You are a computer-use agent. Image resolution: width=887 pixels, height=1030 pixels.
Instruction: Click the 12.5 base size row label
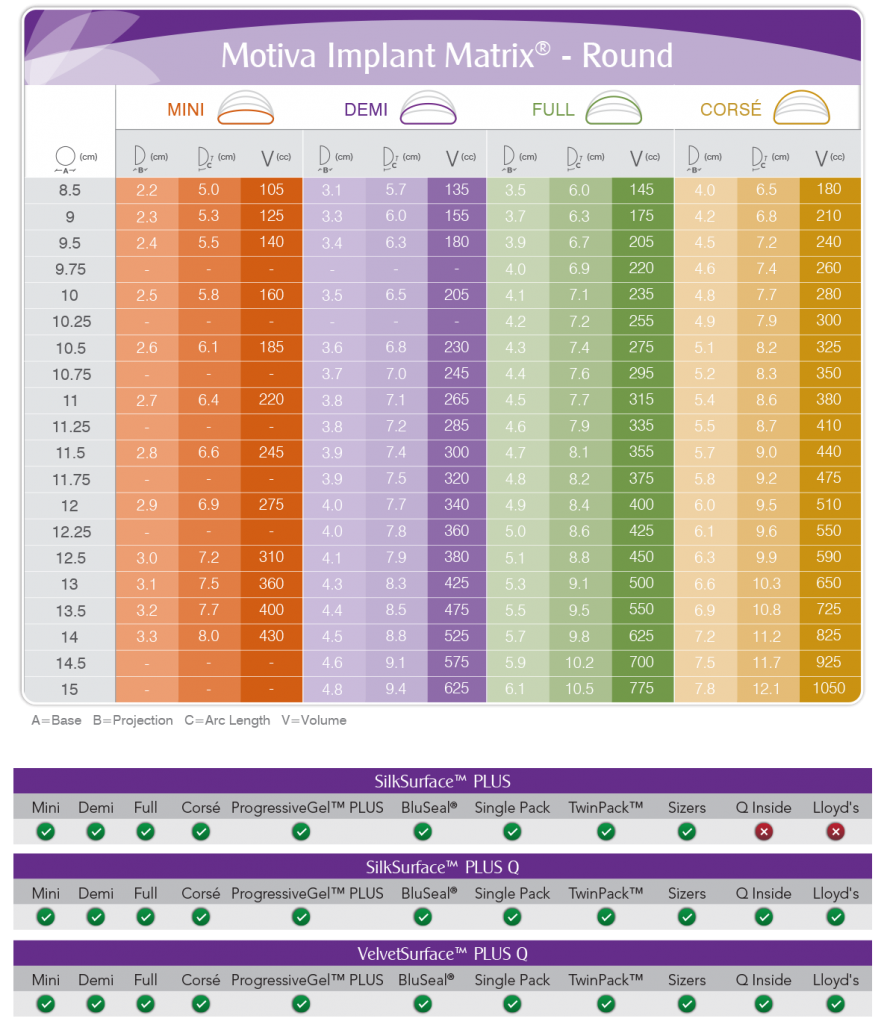pos(68,558)
